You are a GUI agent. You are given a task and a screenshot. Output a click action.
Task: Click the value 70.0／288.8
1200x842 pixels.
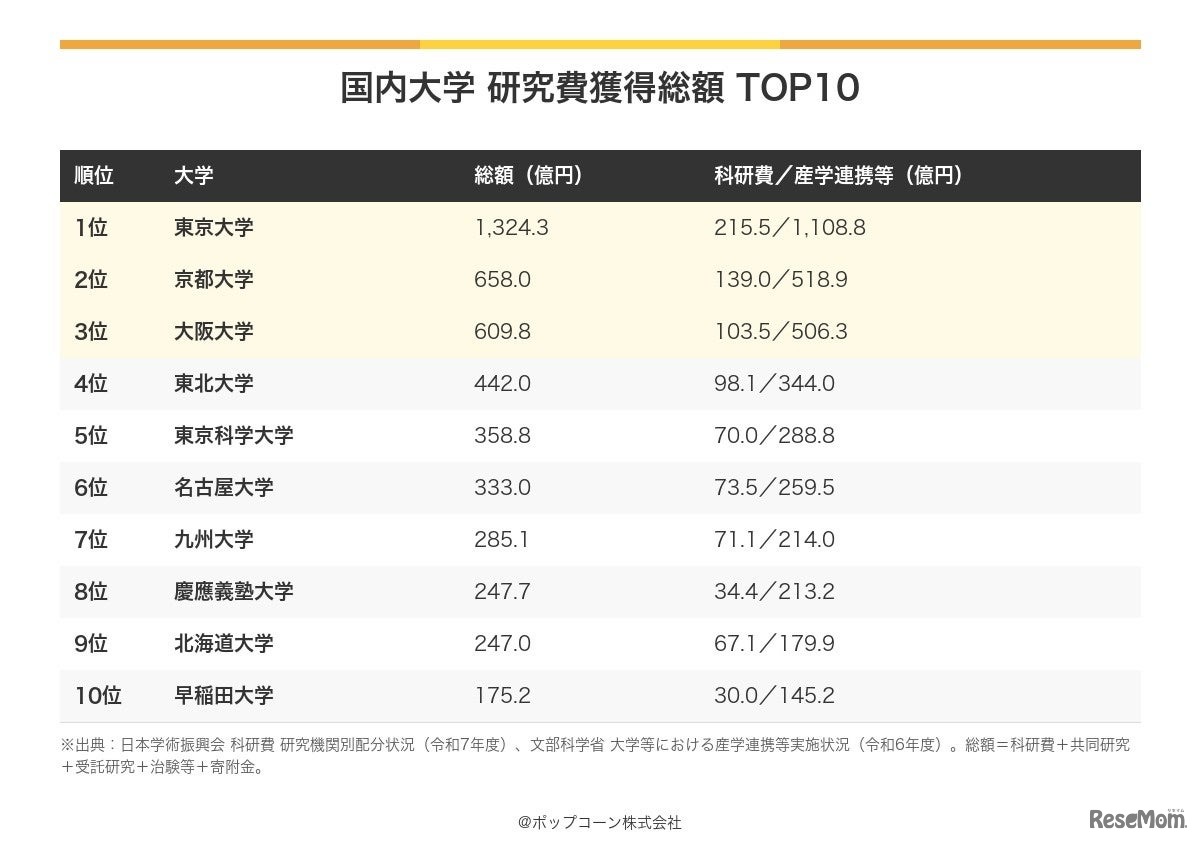click(x=775, y=436)
